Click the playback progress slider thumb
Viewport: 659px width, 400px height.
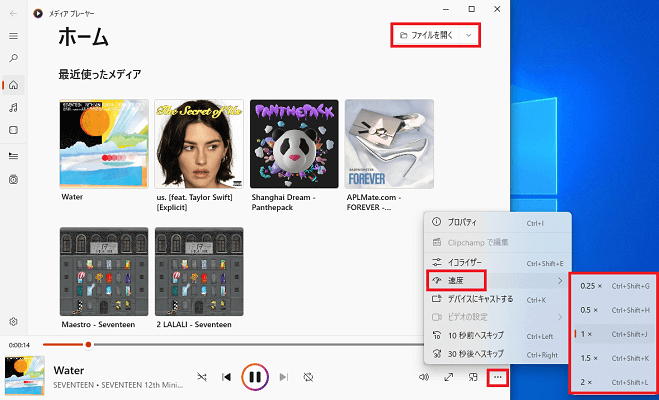click(x=88, y=345)
